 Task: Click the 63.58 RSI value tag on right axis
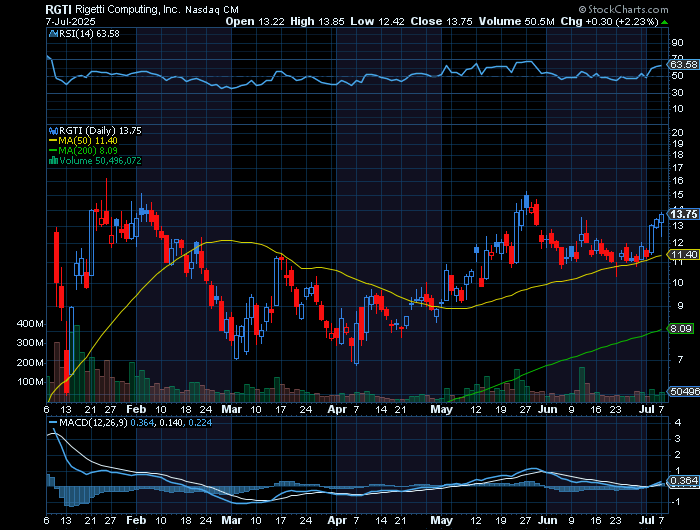click(x=683, y=65)
